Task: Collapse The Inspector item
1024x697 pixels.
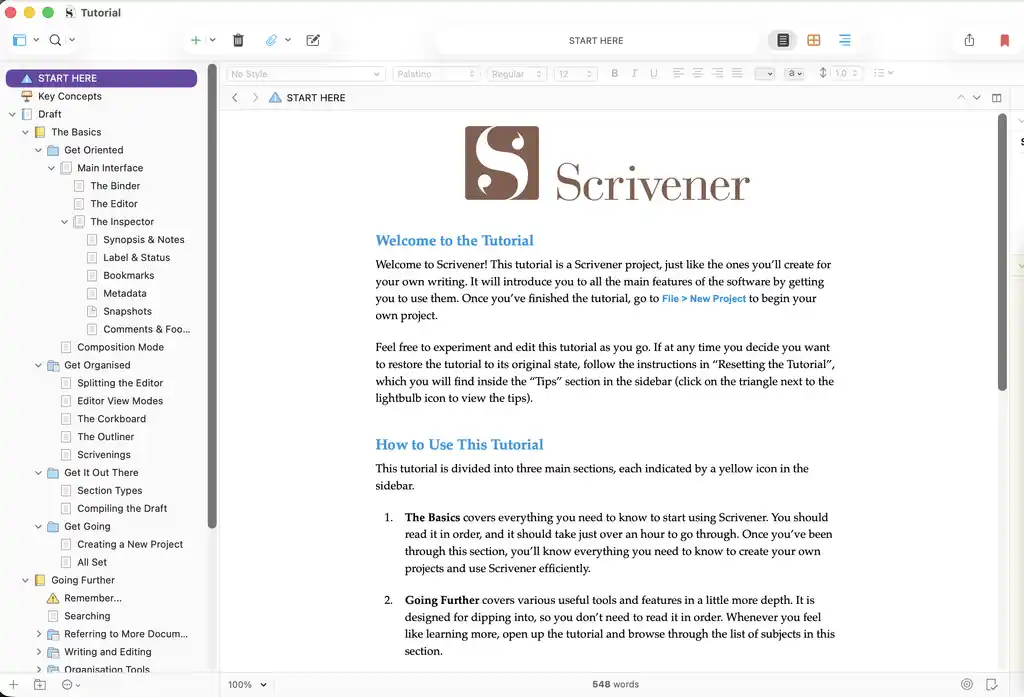Action: pos(65,222)
